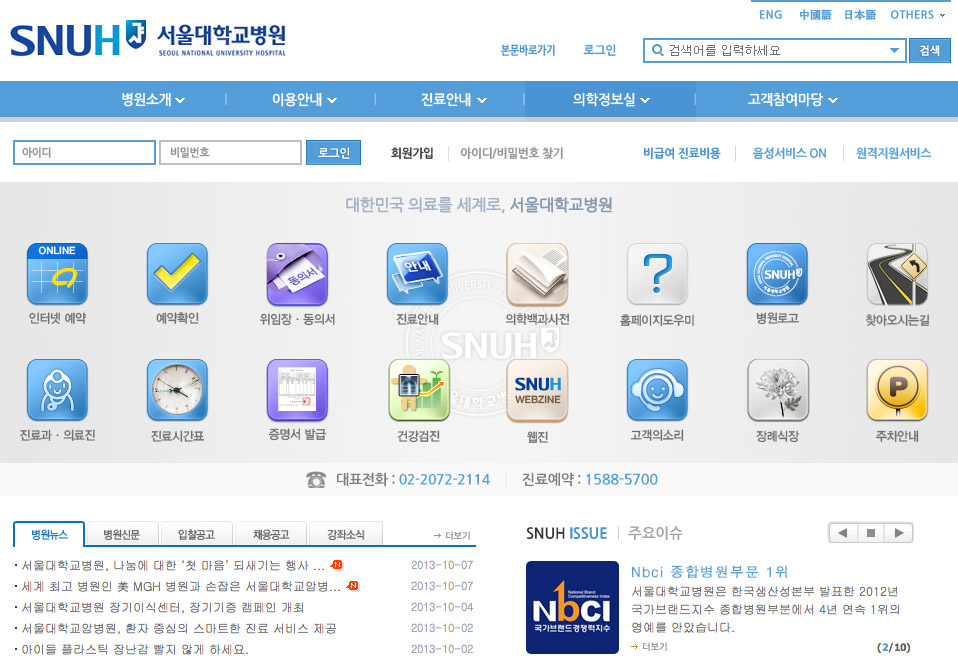The height and width of the screenshot is (670, 958).
Task: Expand the OTHERS language dropdown
Action: (917, 15)
